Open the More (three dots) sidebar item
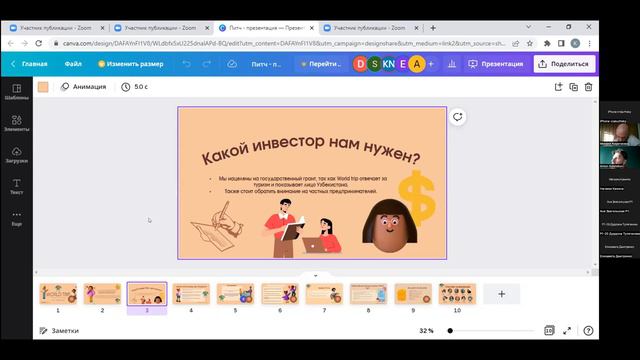Image resolution: width=640 pixels, height=360 pixels. pyautogui.click(x=17, y=218)
